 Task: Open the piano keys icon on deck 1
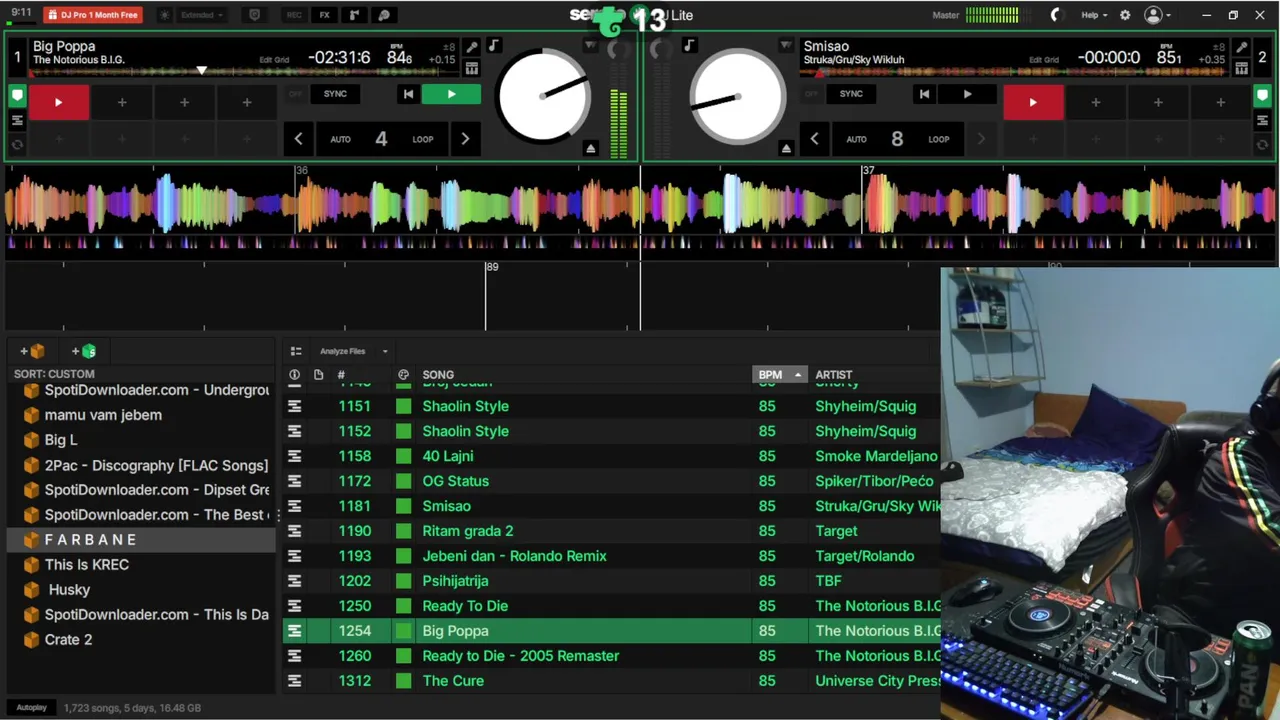[472, 68]
